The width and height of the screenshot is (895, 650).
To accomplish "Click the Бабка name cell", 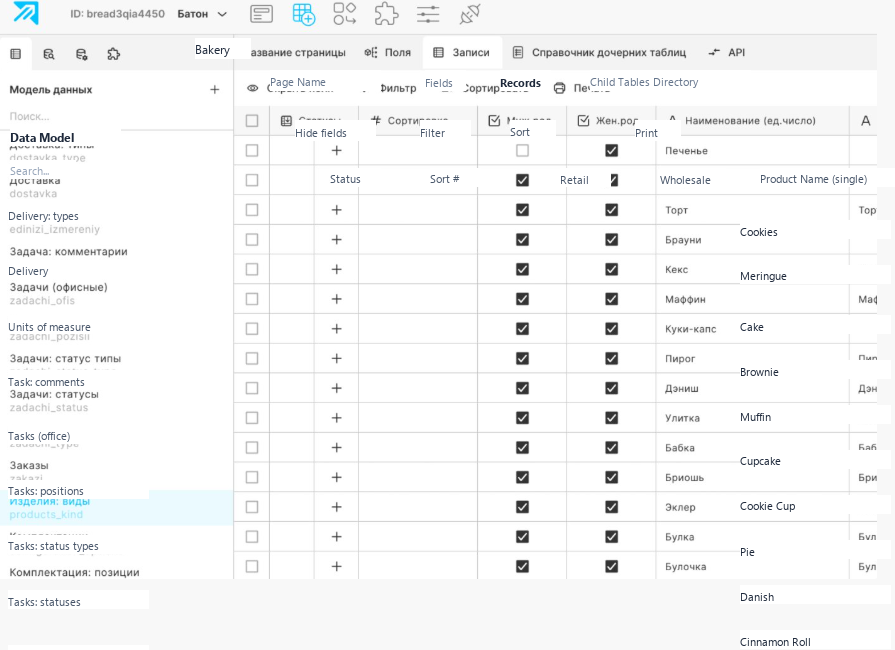I will (753, 447).
